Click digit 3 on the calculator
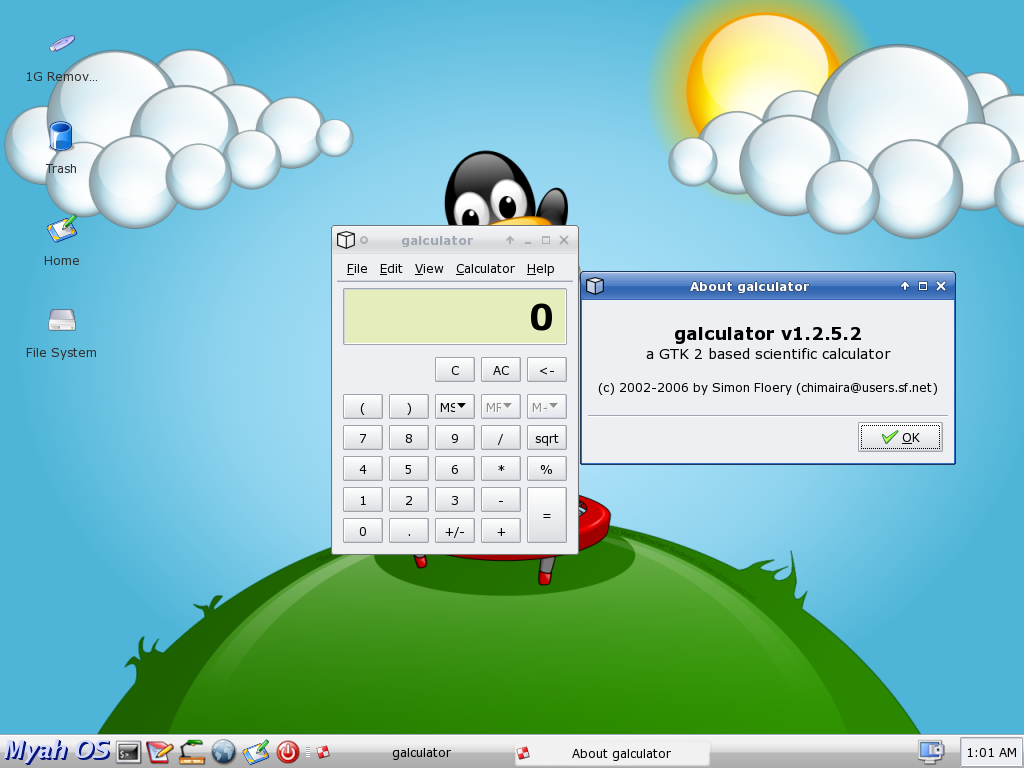 [455, 500]
